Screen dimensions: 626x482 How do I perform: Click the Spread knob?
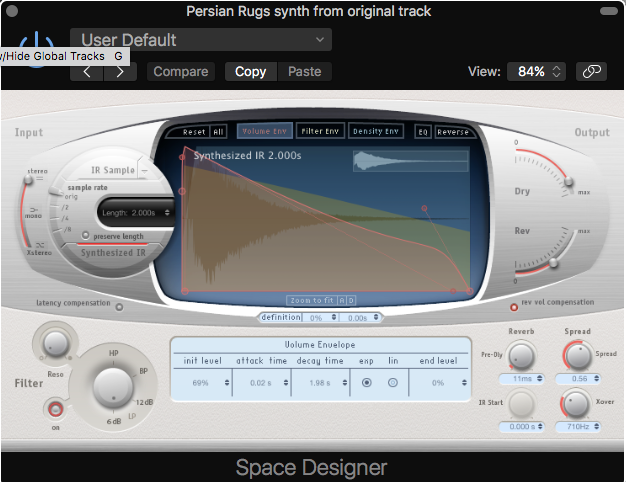578,355
